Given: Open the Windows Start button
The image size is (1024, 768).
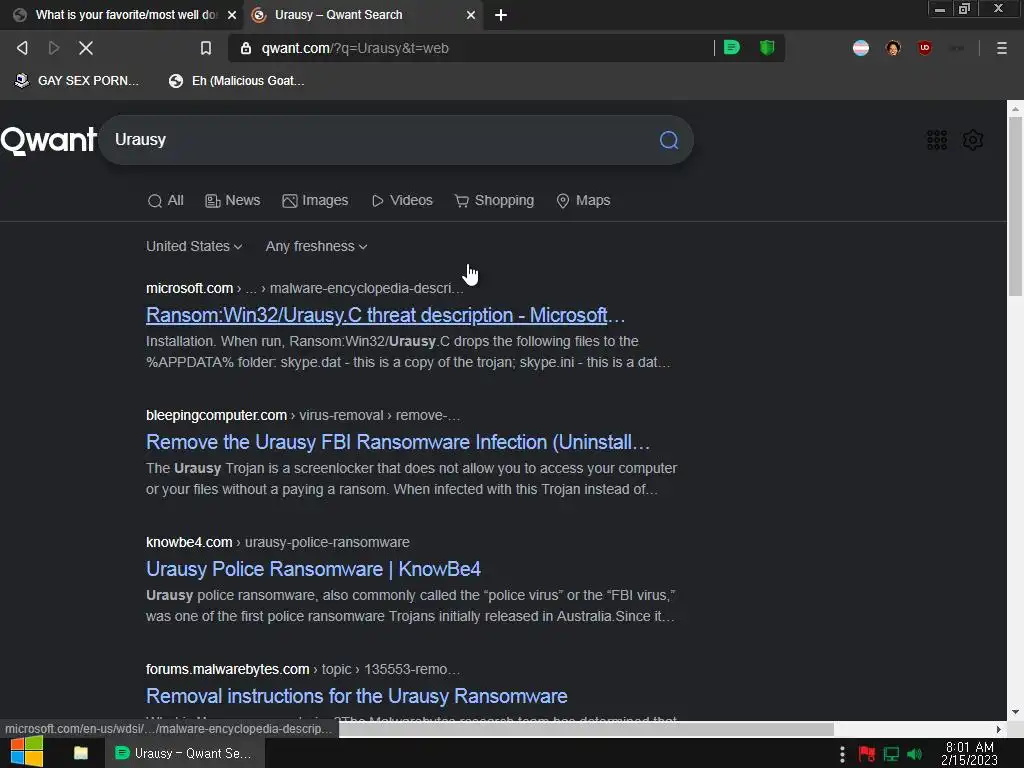Looking at the screenshot, I should [27, 752].
